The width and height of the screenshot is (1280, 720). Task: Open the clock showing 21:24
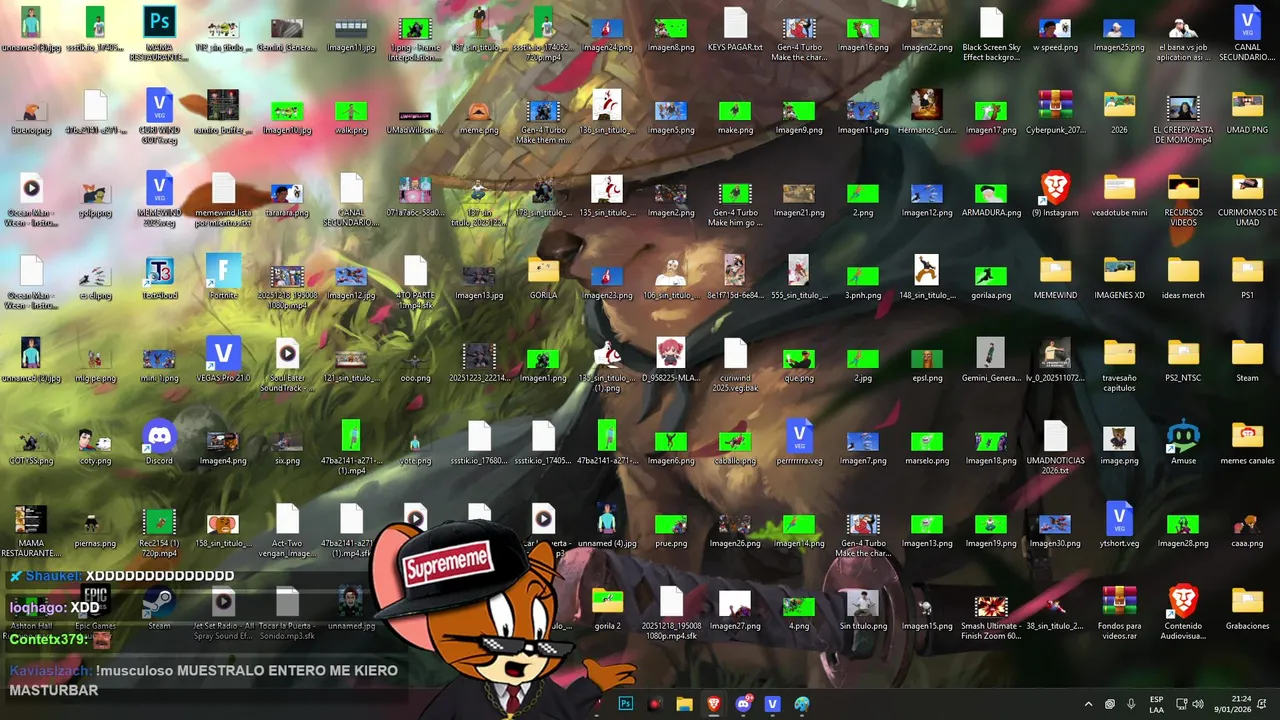click(1231, 704)
